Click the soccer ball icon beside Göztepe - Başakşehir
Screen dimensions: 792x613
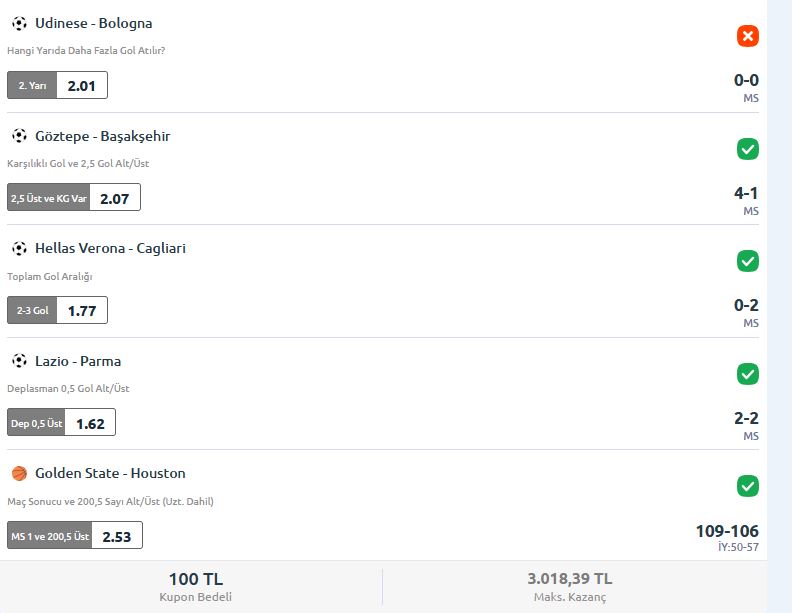19,136
